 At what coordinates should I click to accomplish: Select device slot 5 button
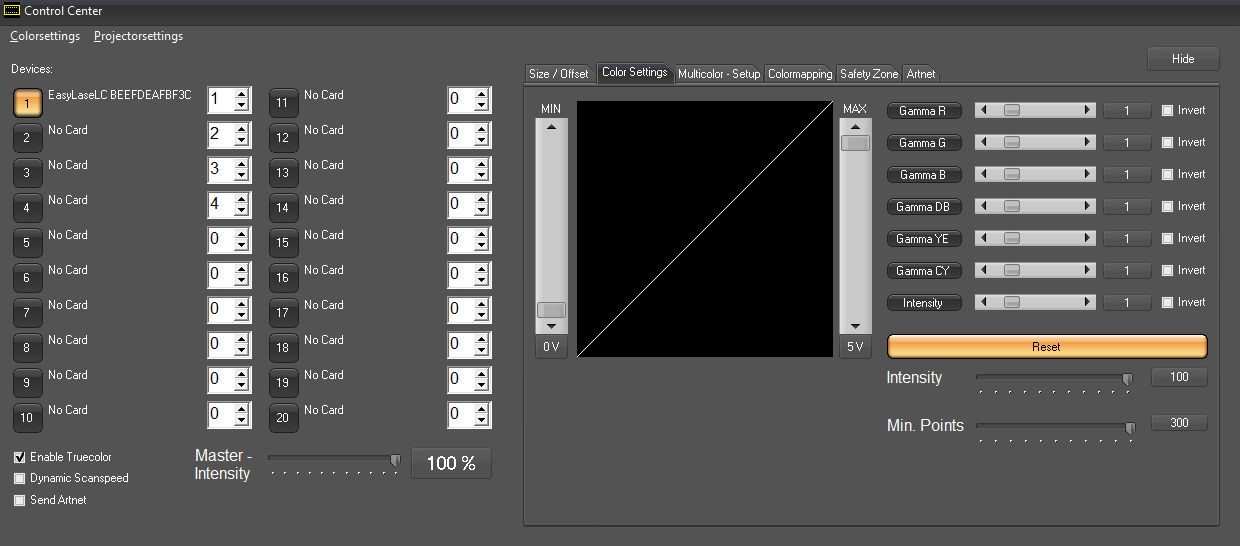click(x=27, y=242)
